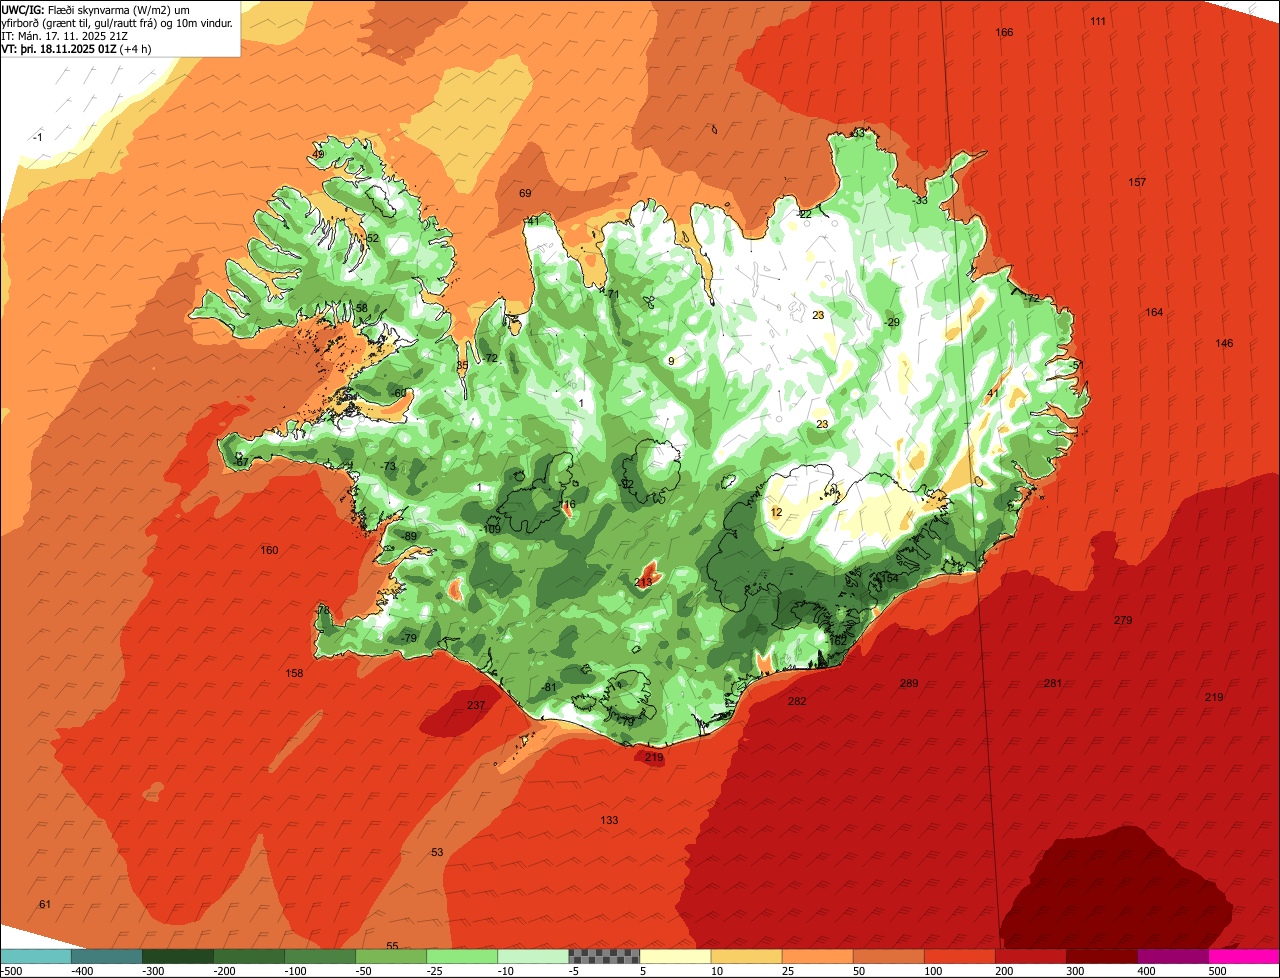The width and height of the screenshot is (1280, 978).
Task: Click the offshore value 237
Action: (x=476, y=705)
